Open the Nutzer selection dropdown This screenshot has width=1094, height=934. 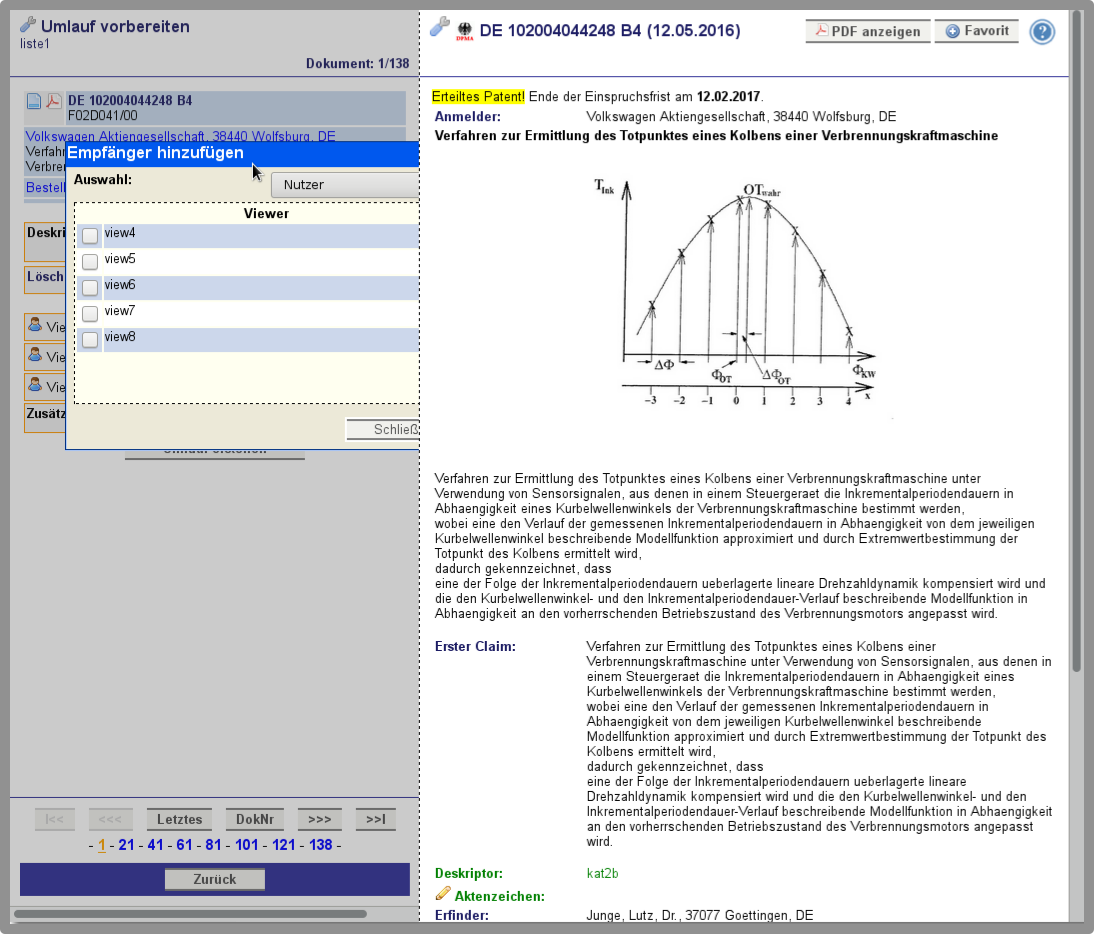pyautogui.click(x=345, y=185)
